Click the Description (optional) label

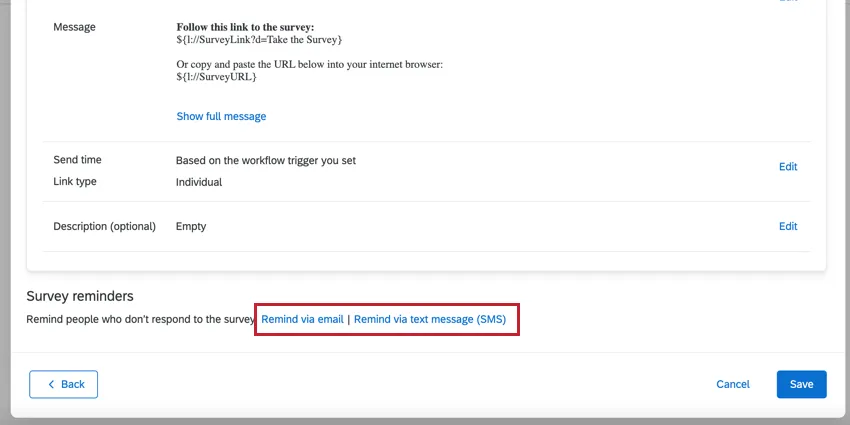104,226
